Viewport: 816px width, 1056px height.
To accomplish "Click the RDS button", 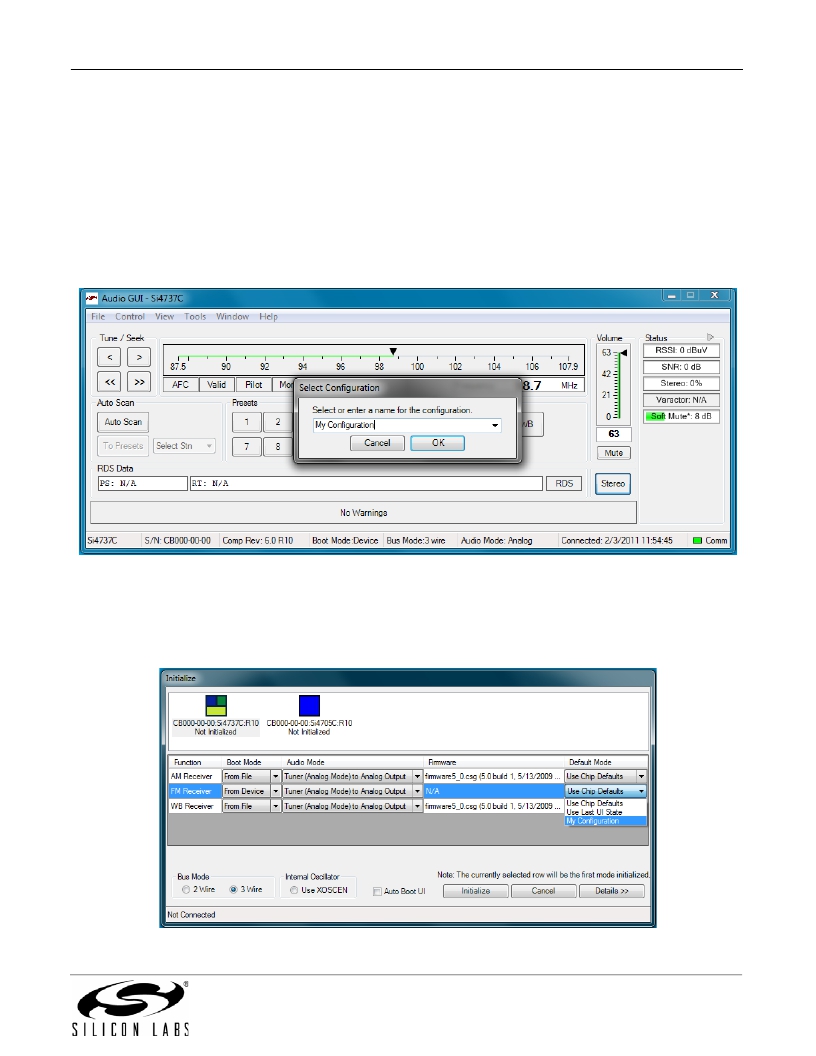I will click(564, 484).
